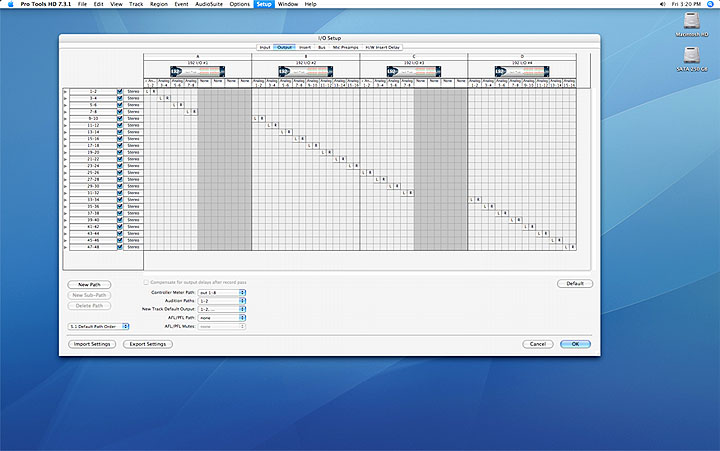Confirm the I/O Setup with OK

[575, 344]
